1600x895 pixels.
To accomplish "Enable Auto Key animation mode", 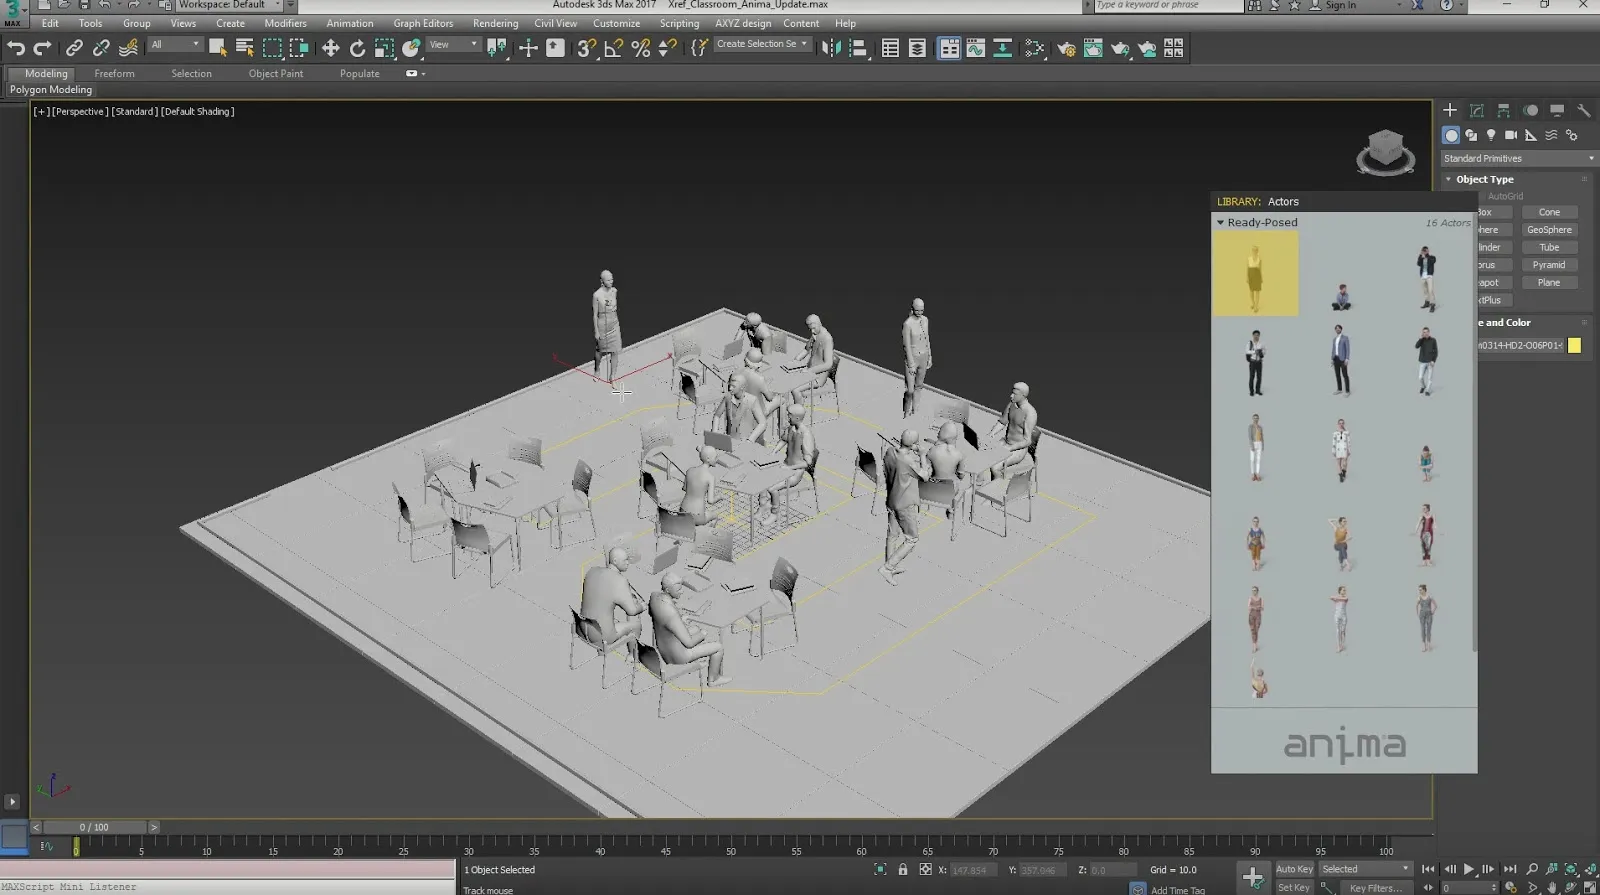I will tap(1294, 869).
